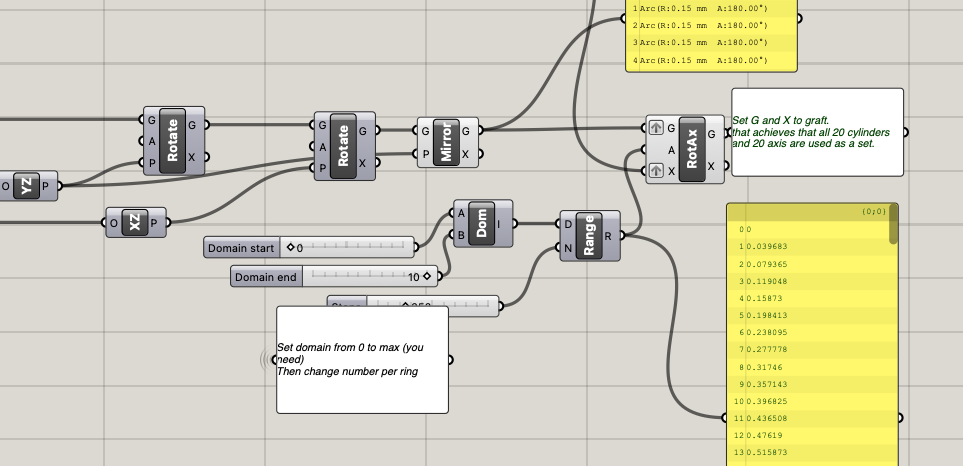Click the output grip of Domain end slider
Viewport: 963px width, 466px height.
point(440,277)
